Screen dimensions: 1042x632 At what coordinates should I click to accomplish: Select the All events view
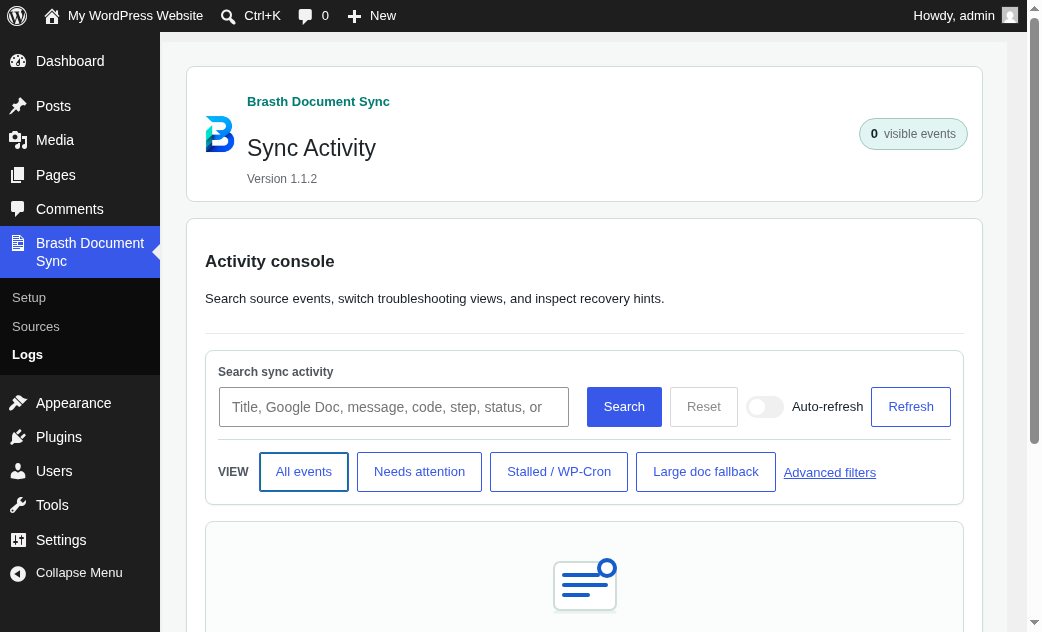[304, 472]
